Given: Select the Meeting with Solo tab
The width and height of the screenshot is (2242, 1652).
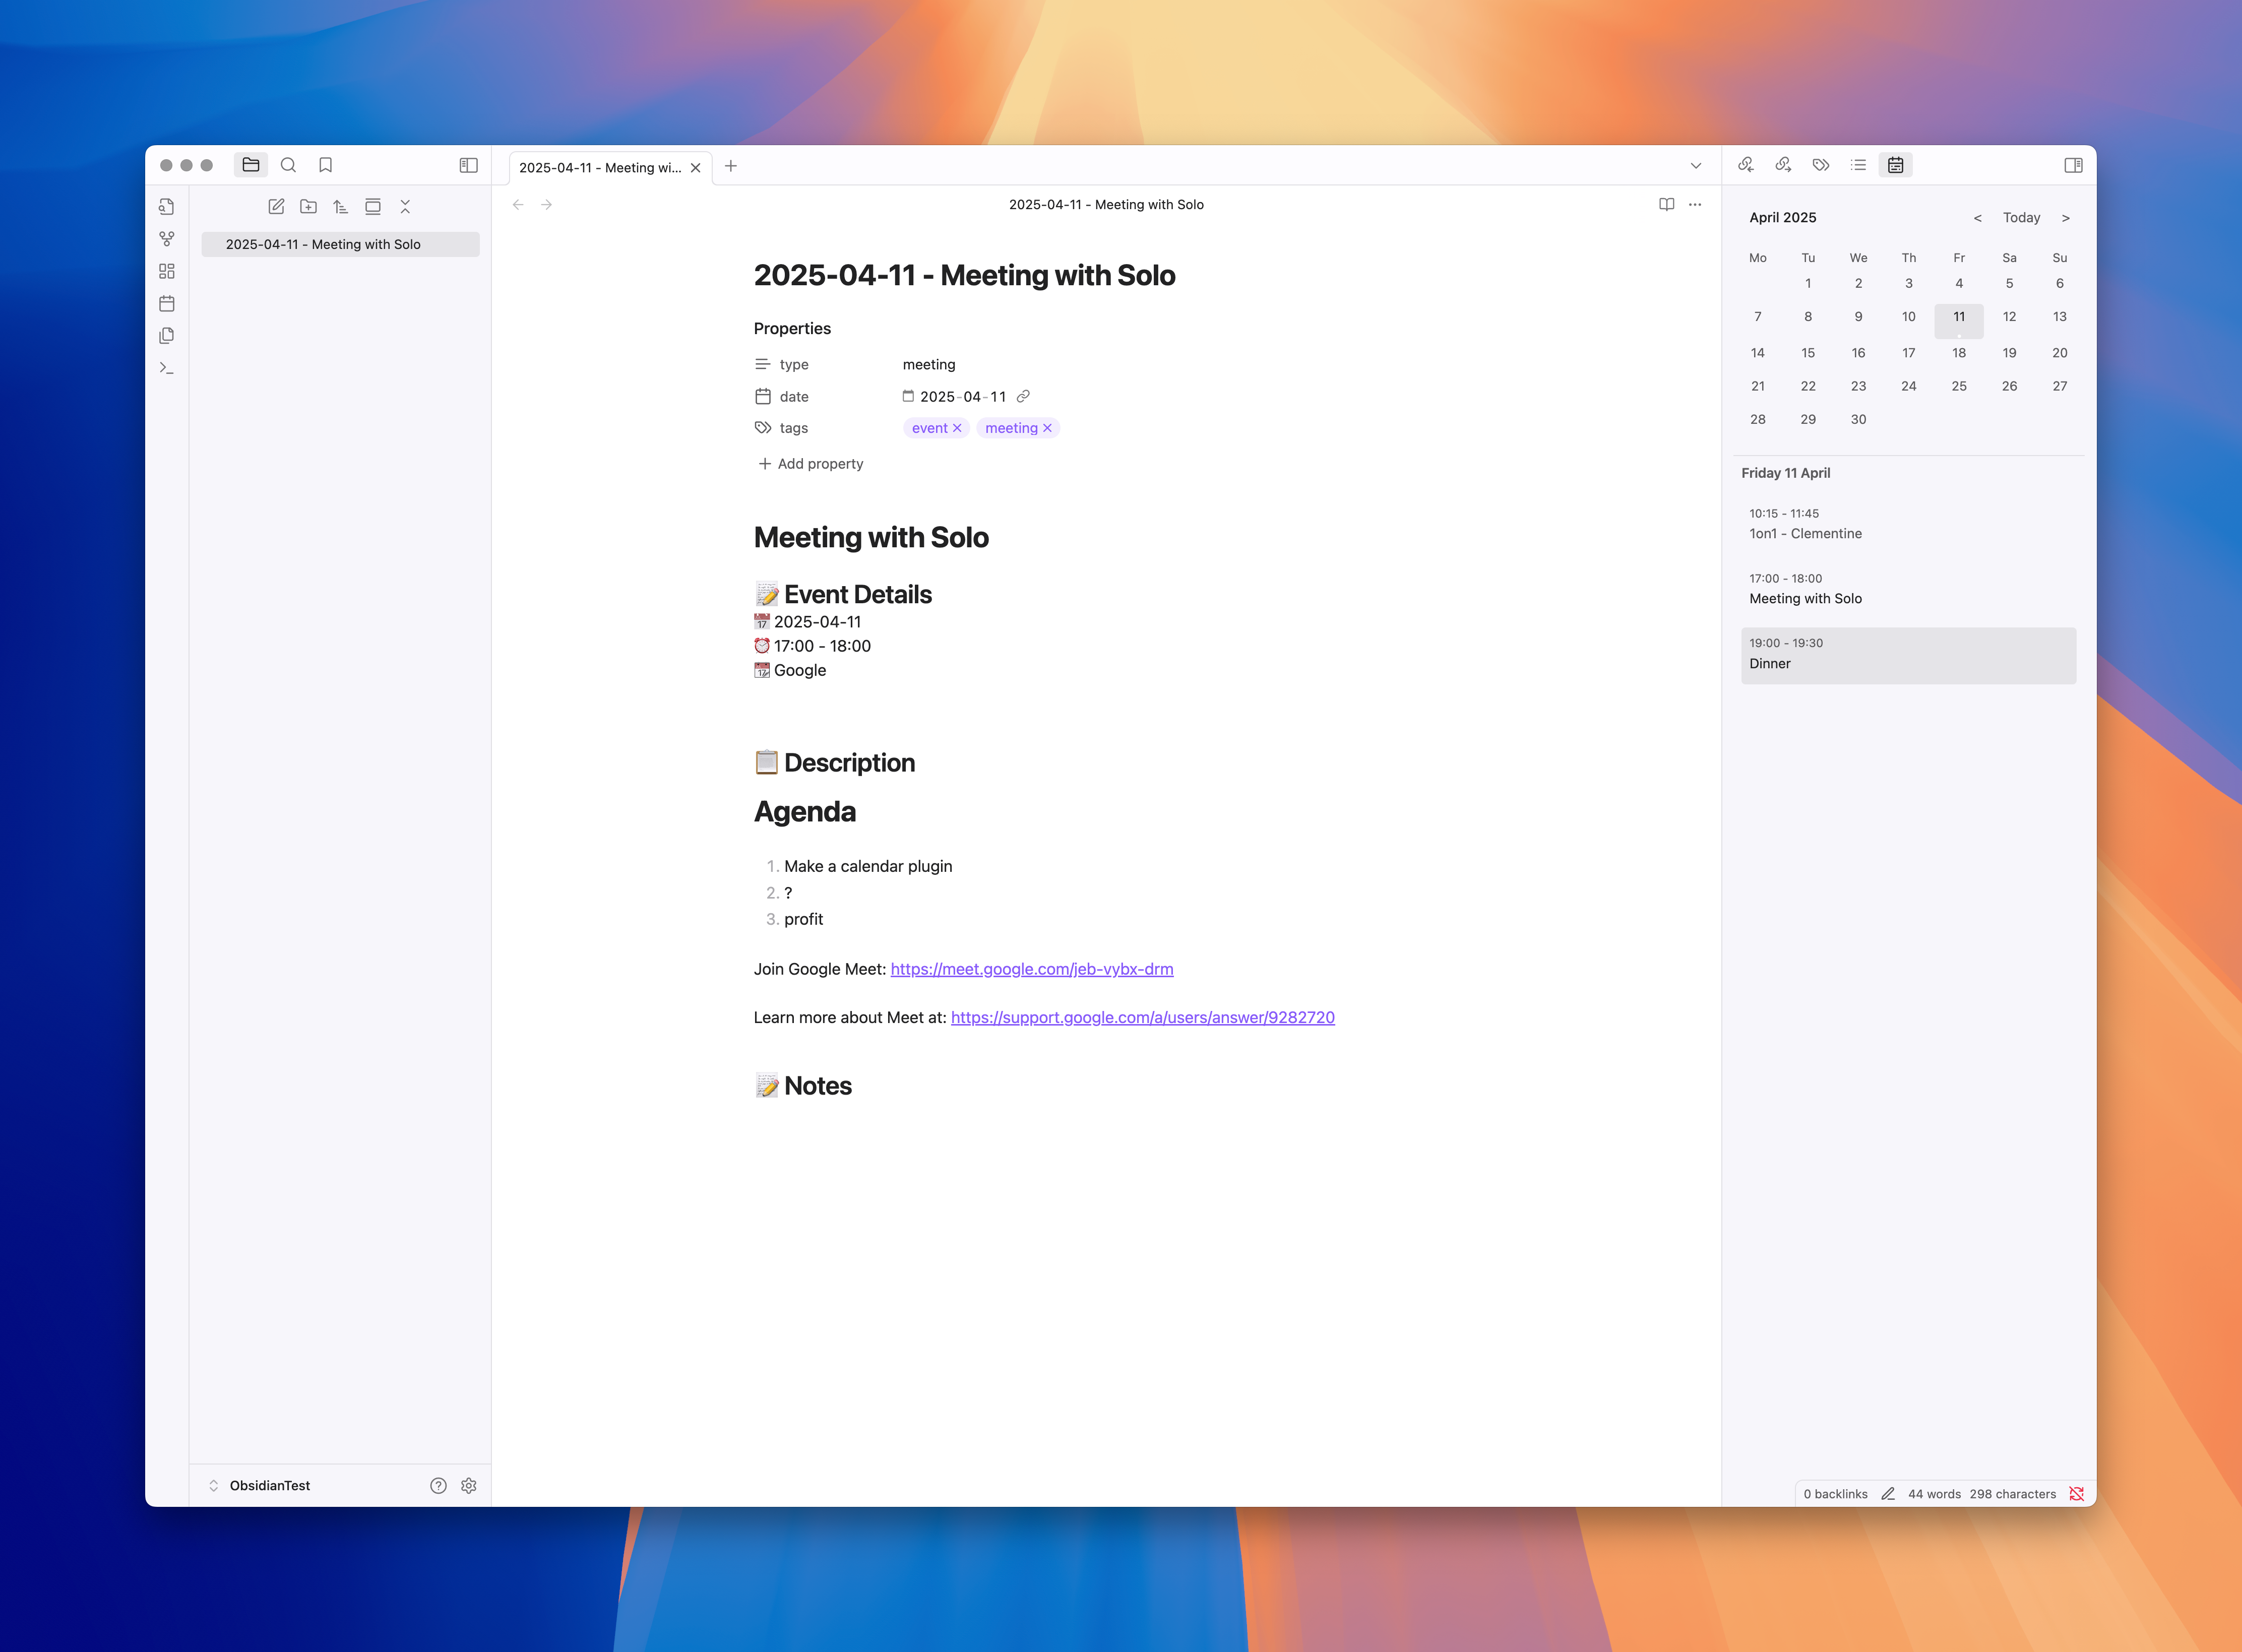Looking at the screenshot, I should tap(600, 167).
